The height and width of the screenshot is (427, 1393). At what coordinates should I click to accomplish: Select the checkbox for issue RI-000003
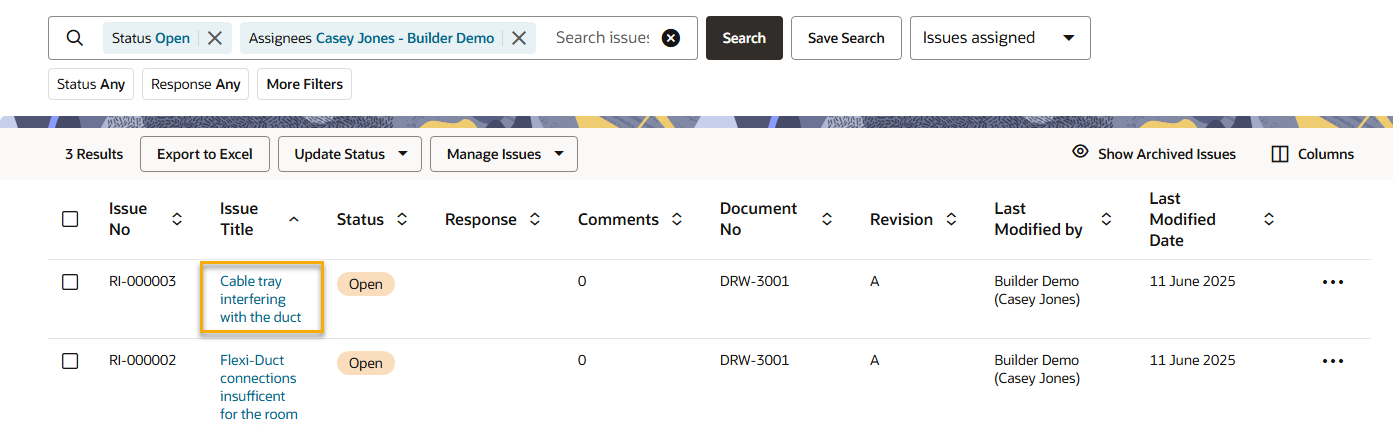tap(70, 282)
